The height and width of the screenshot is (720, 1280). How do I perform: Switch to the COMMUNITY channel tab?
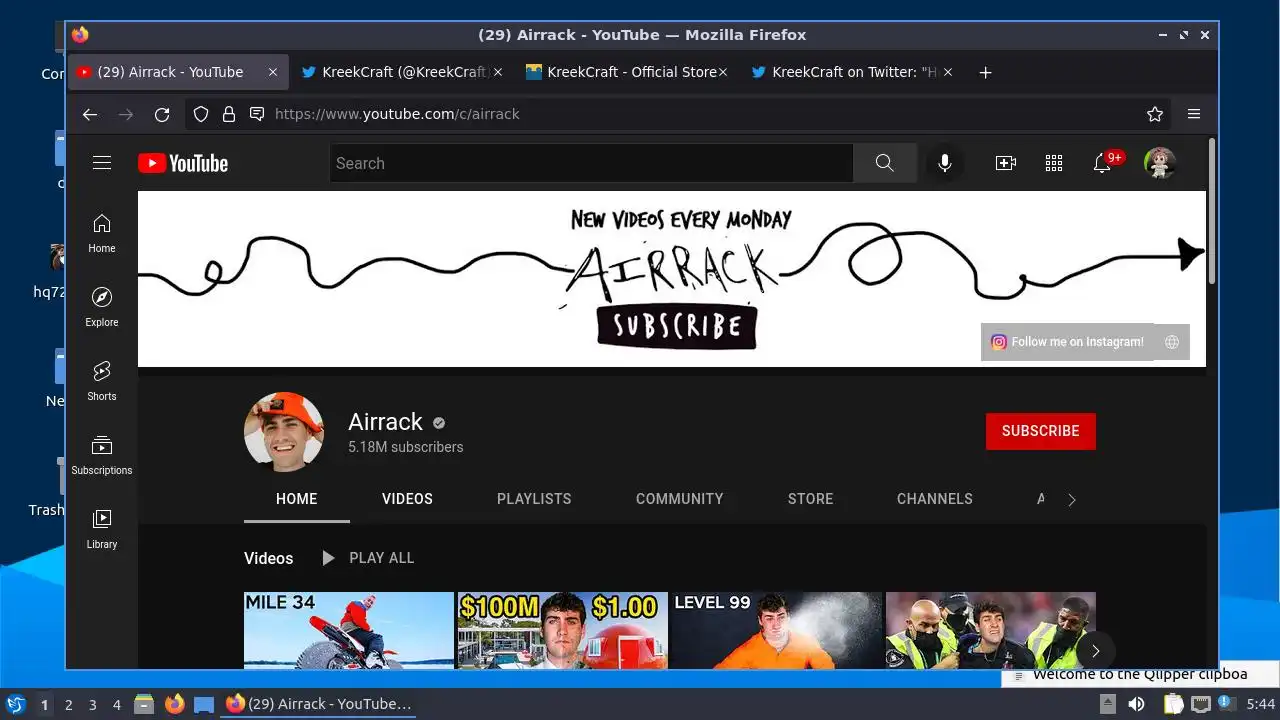[679, 499]
